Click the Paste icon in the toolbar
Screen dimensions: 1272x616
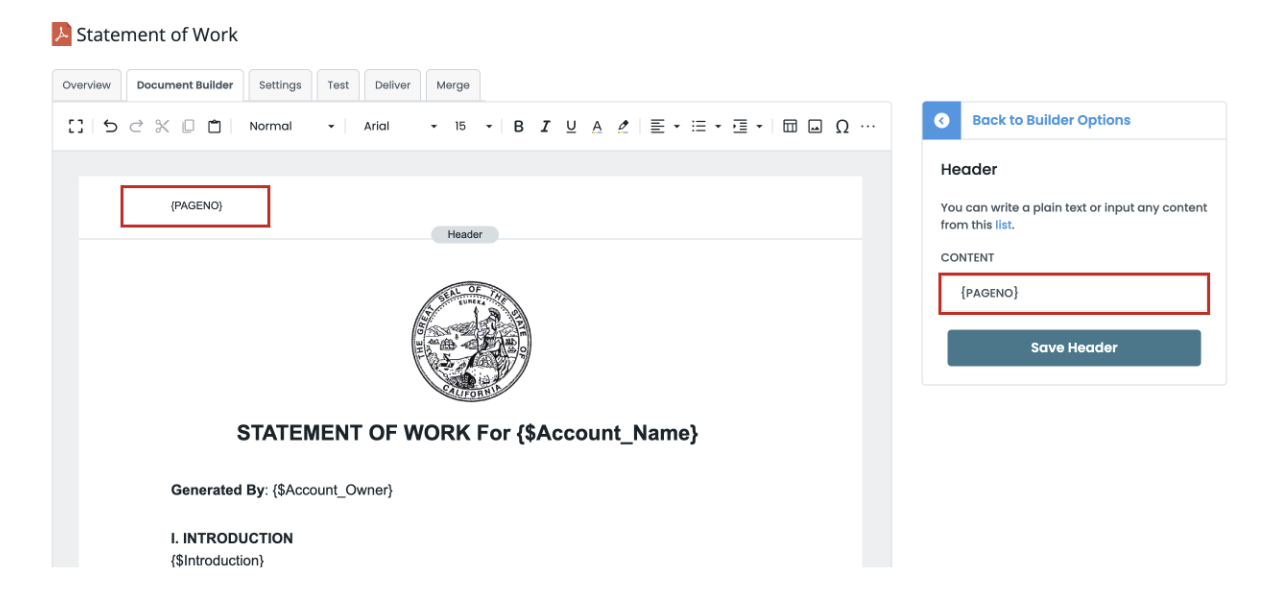tap(214, 126)
